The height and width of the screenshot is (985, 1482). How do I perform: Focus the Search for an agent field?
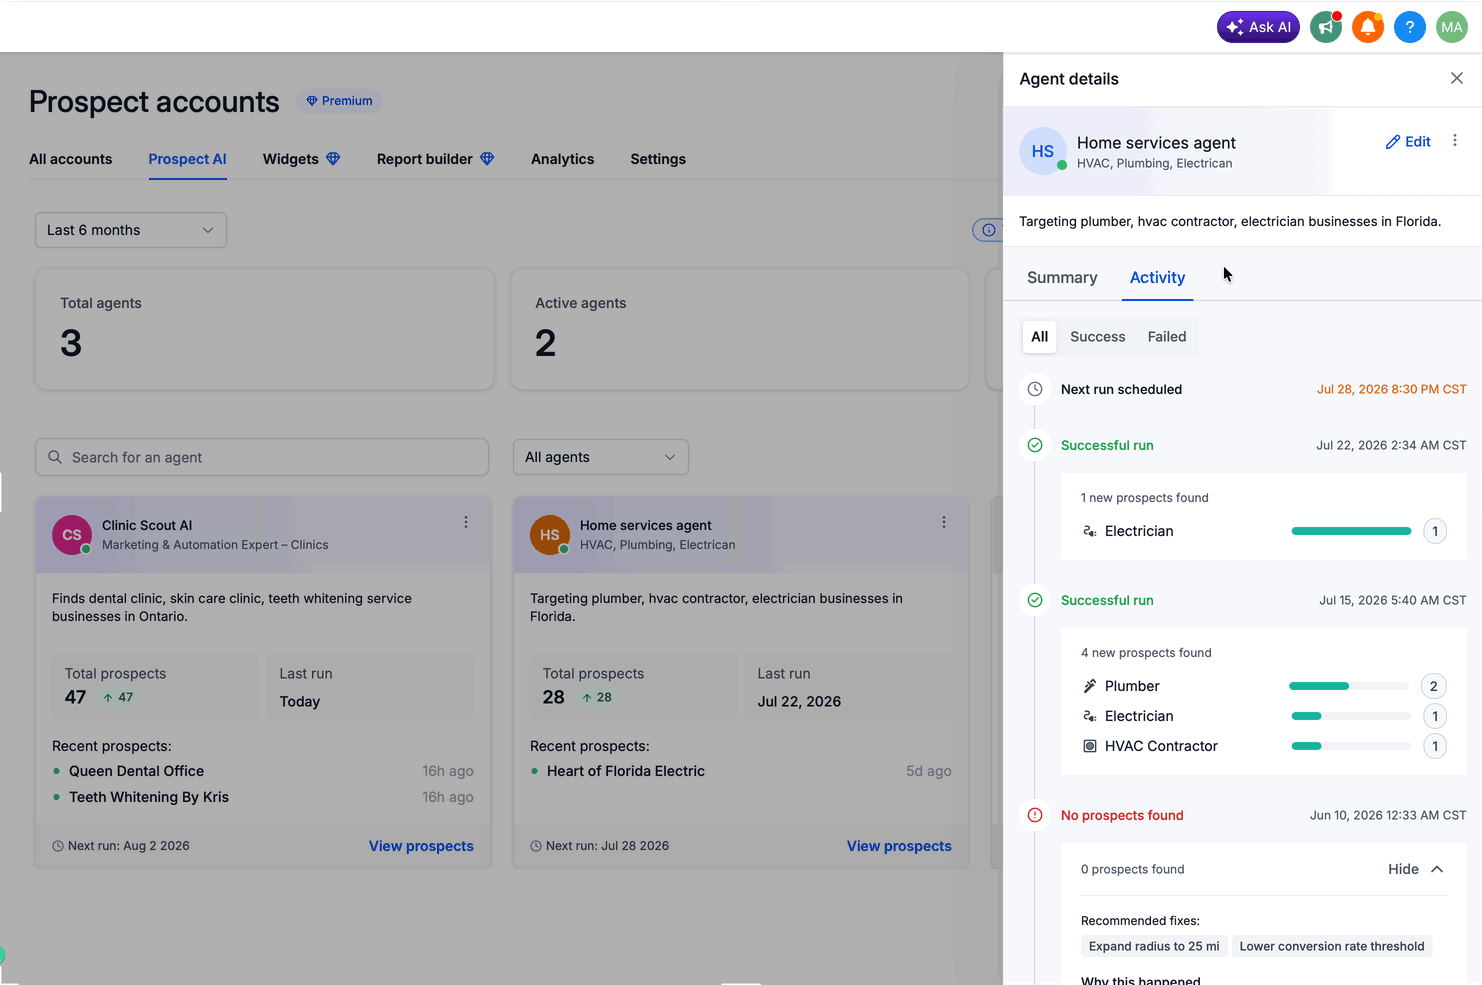[x=262, y=457]
